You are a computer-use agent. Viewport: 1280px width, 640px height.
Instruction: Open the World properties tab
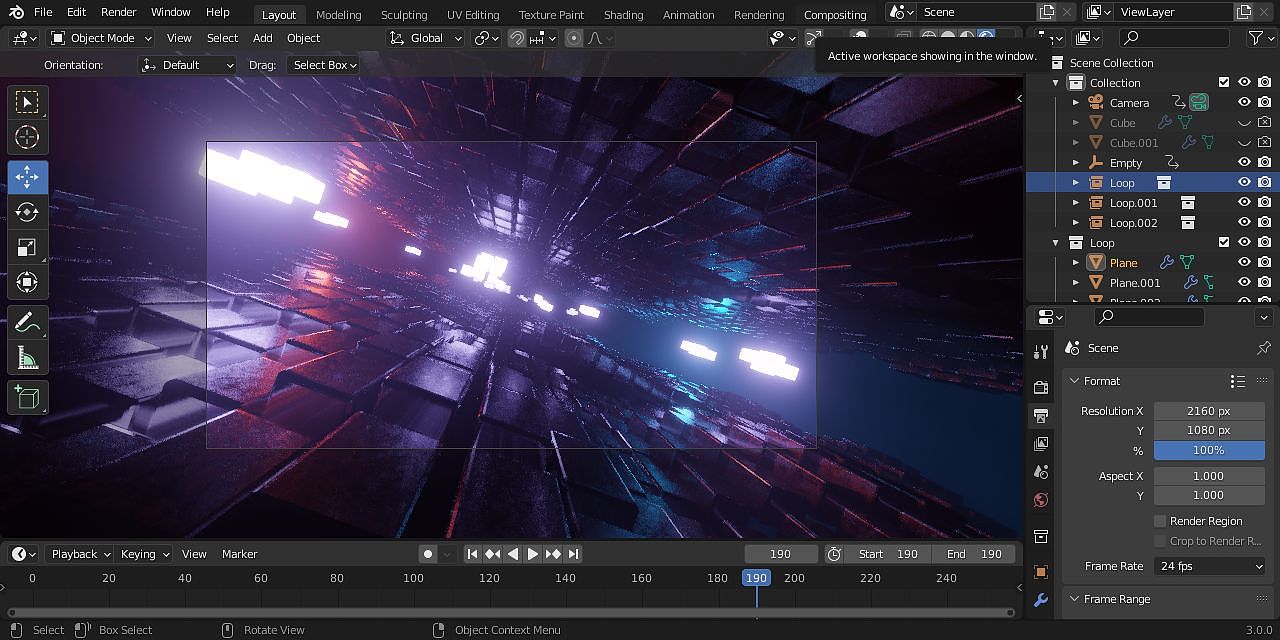pyautogui.click(x=1040, y=499)
